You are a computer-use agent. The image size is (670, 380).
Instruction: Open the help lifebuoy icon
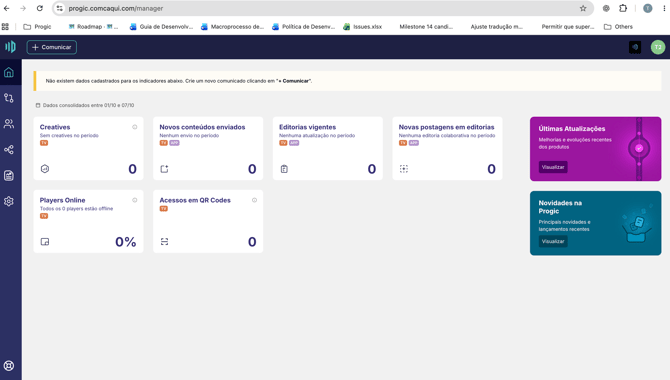(x=9, y=366)
